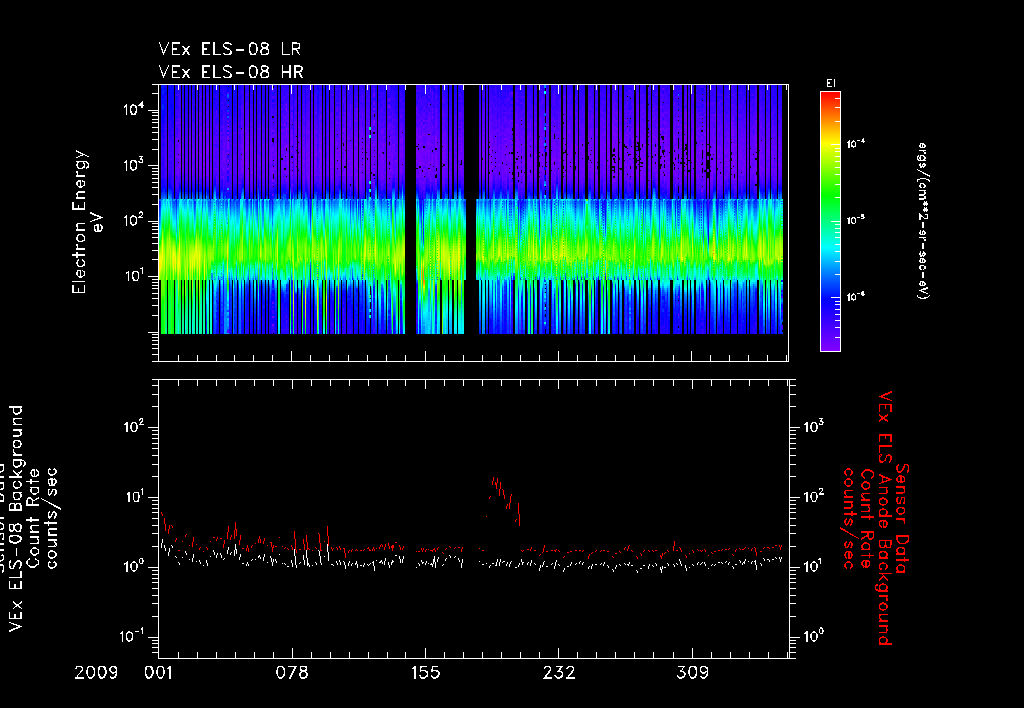Click the day '309' axis label

pyautogui.click(x=692, y=673)
